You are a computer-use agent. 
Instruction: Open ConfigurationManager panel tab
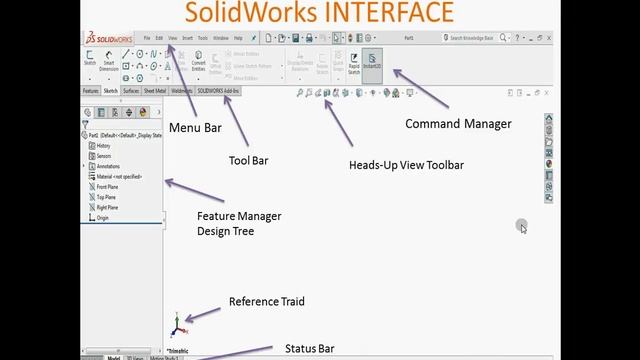click(115, 112)
